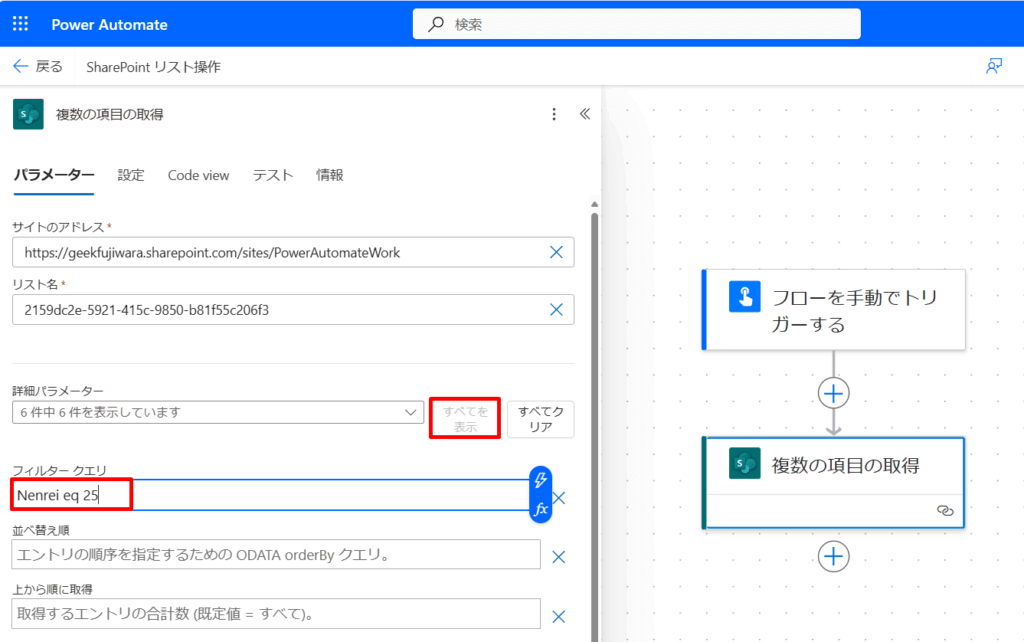Add a step after 複数の項目の取得
Screen dimensions: 1024x642
[x=834, y=556]
